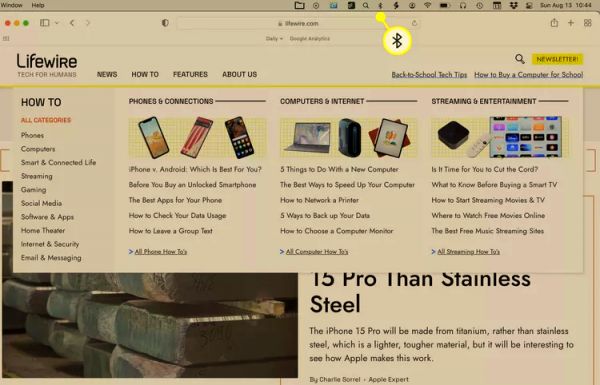This screenshot has height=385, width=600.
Task: Click the Bluetooth icon in the menu bar
Action: [x=380, y=5]
